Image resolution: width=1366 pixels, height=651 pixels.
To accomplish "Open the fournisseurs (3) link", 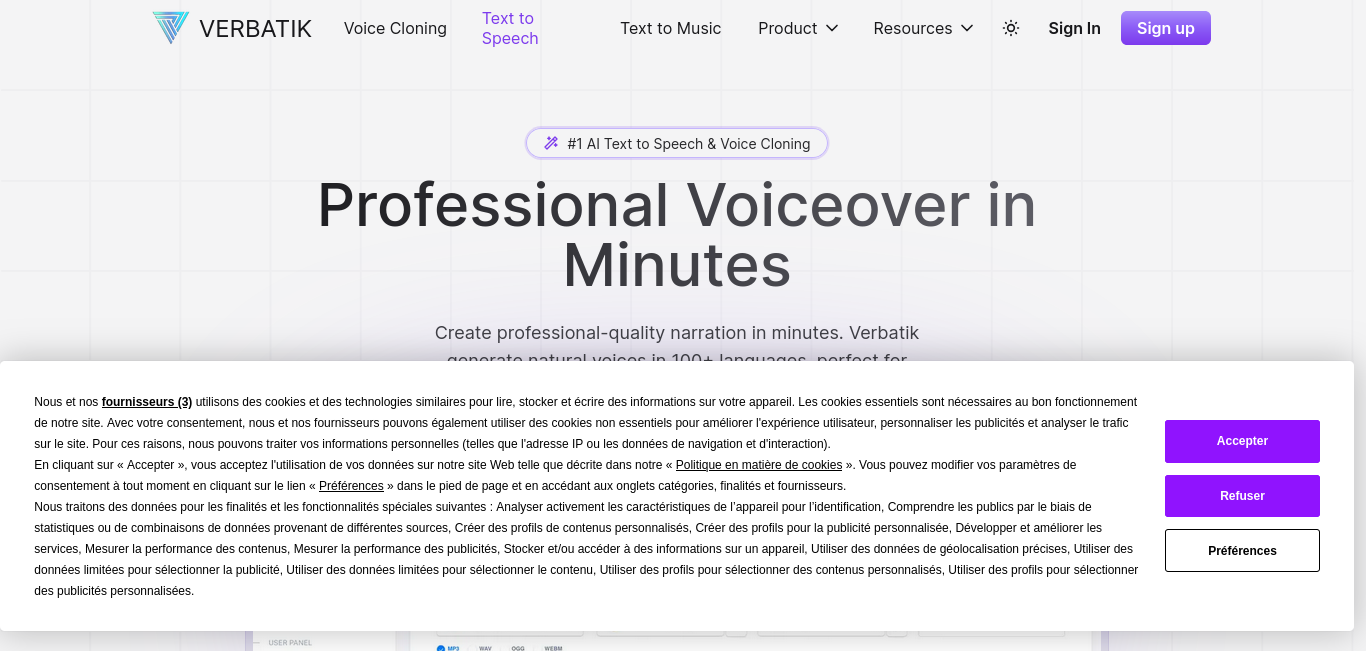I will click(147, 402).
